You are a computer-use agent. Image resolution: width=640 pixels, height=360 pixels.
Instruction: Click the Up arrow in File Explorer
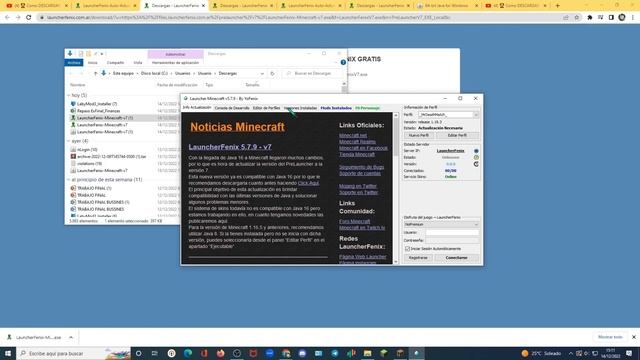pyautogui.click(x=96, y=73)
